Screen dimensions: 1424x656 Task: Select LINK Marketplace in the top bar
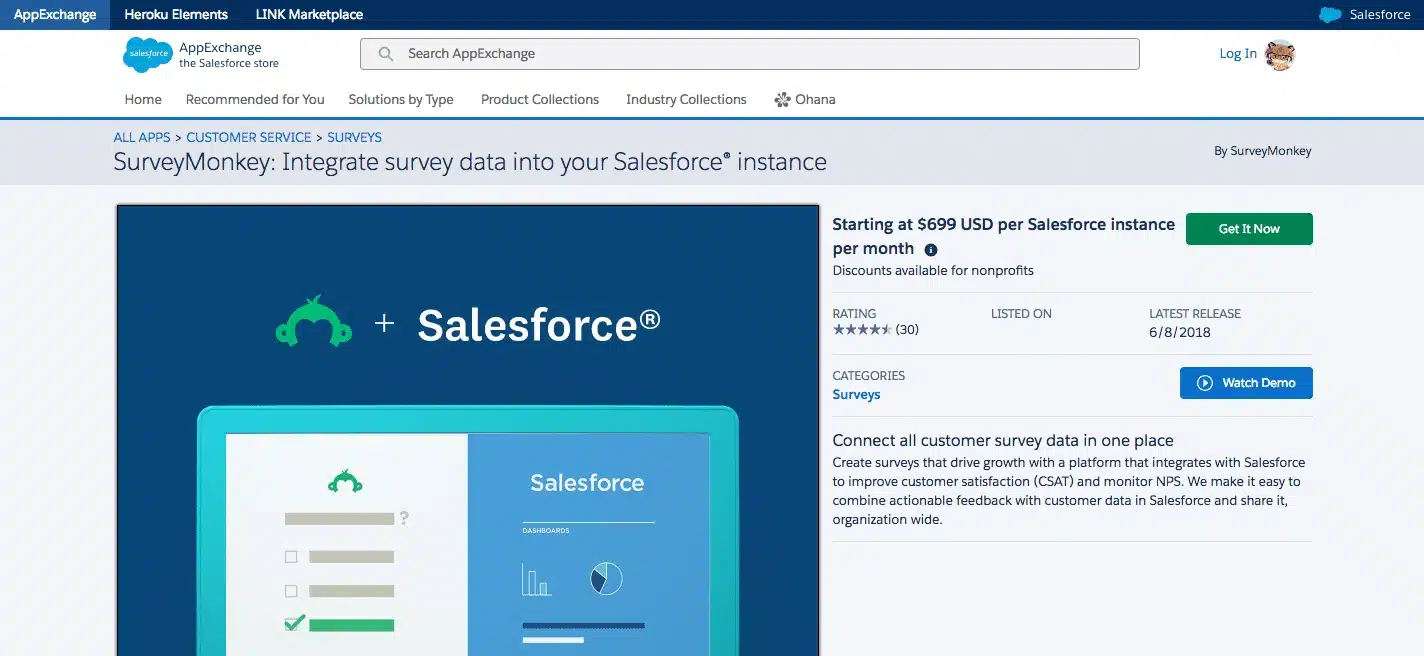click(x=309, y=14)
